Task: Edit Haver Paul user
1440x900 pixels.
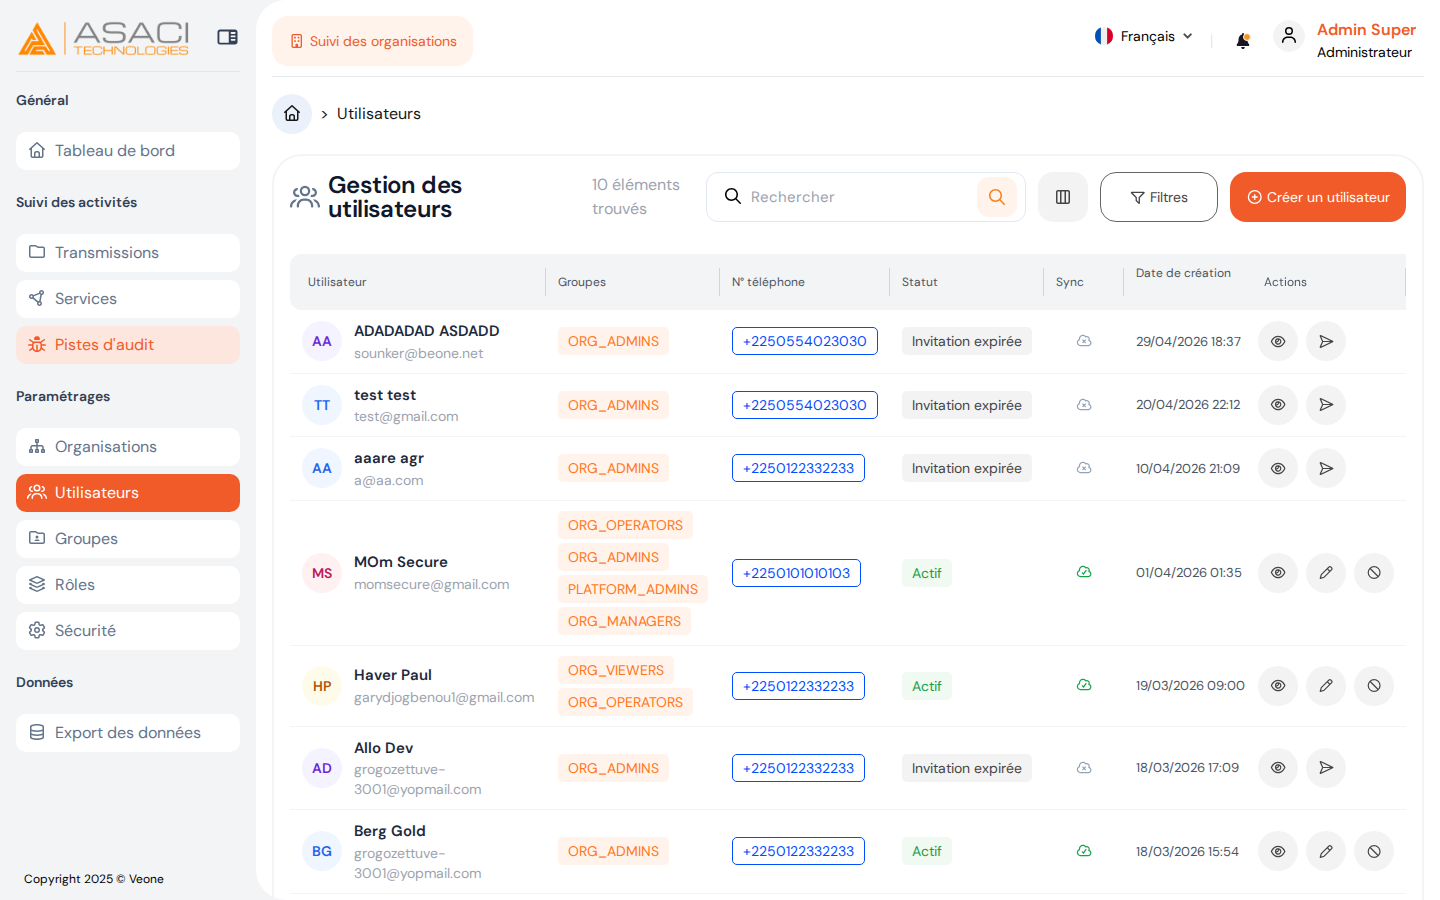Action: click(x=1326, y=686)
